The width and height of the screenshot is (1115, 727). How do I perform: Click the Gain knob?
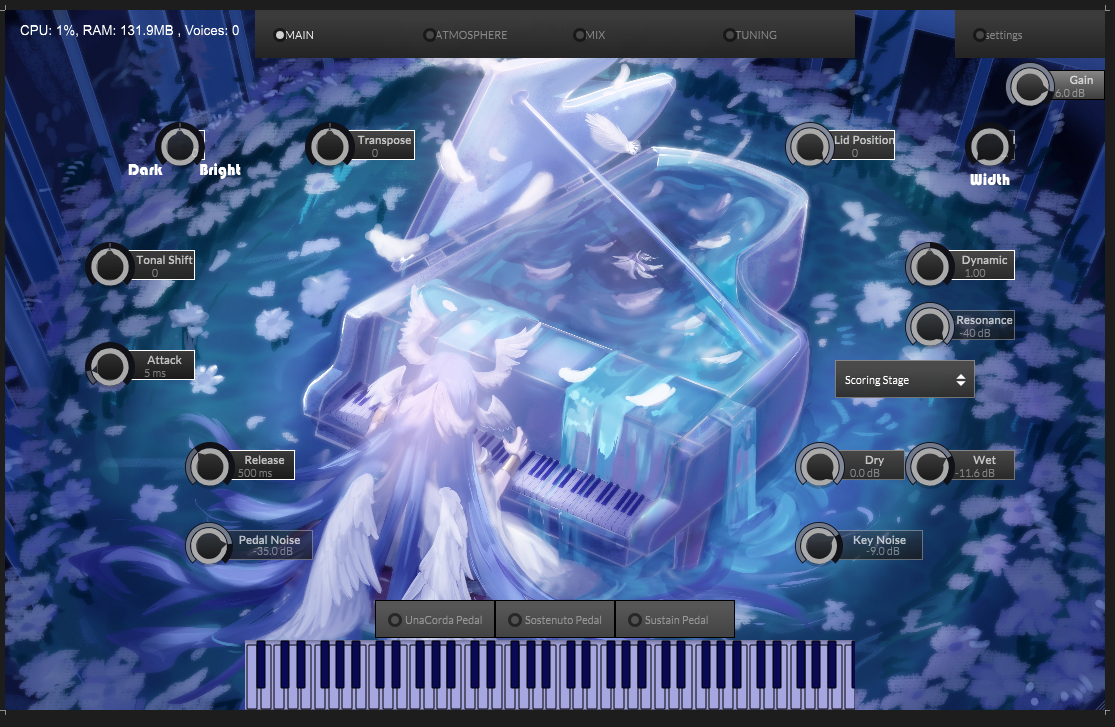pos(1029,86)
